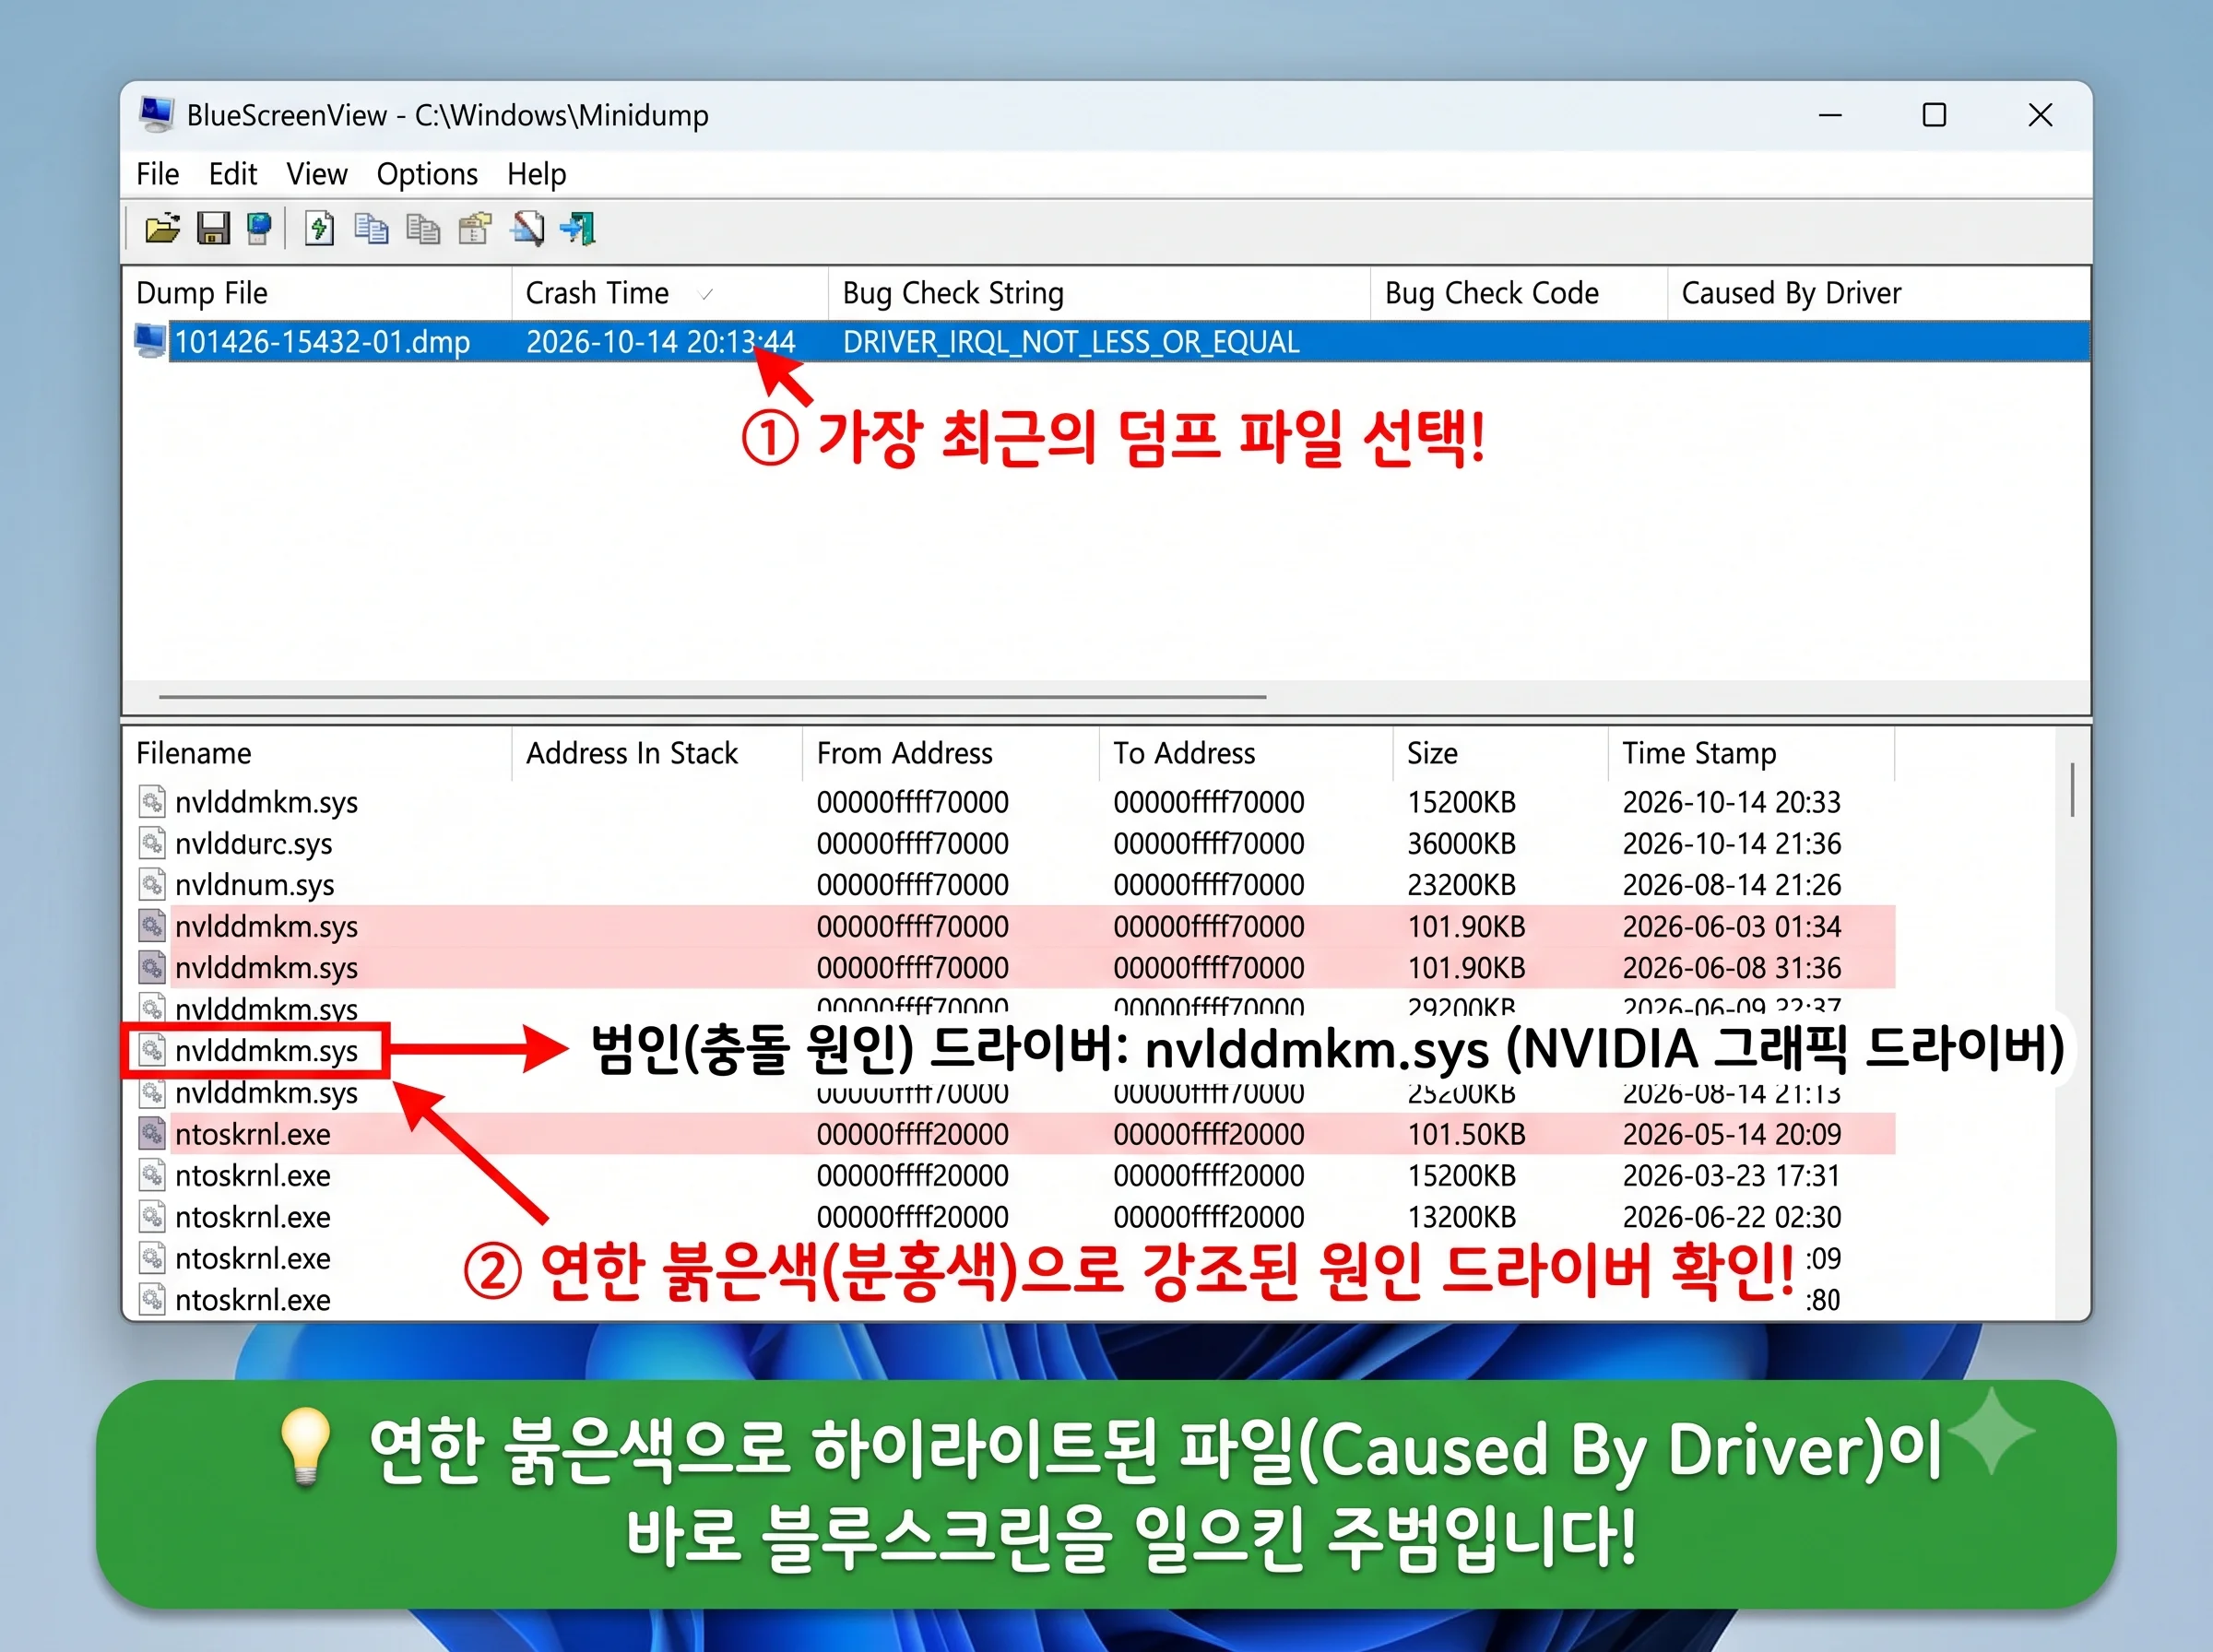
Task: Click the Save Selected Items floppy icon
Action: click(x=213, y=229)
